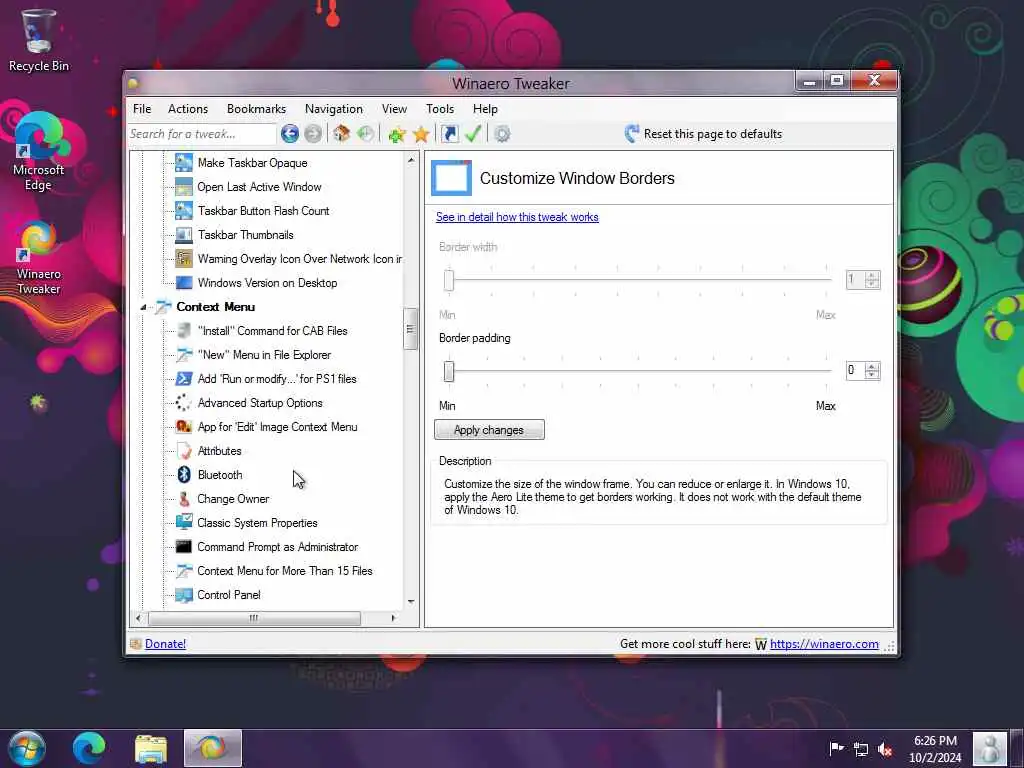This screenshot has height=768, width=1024.
Task: Click the blue Back navigation arrow
Action: [290, 134]
